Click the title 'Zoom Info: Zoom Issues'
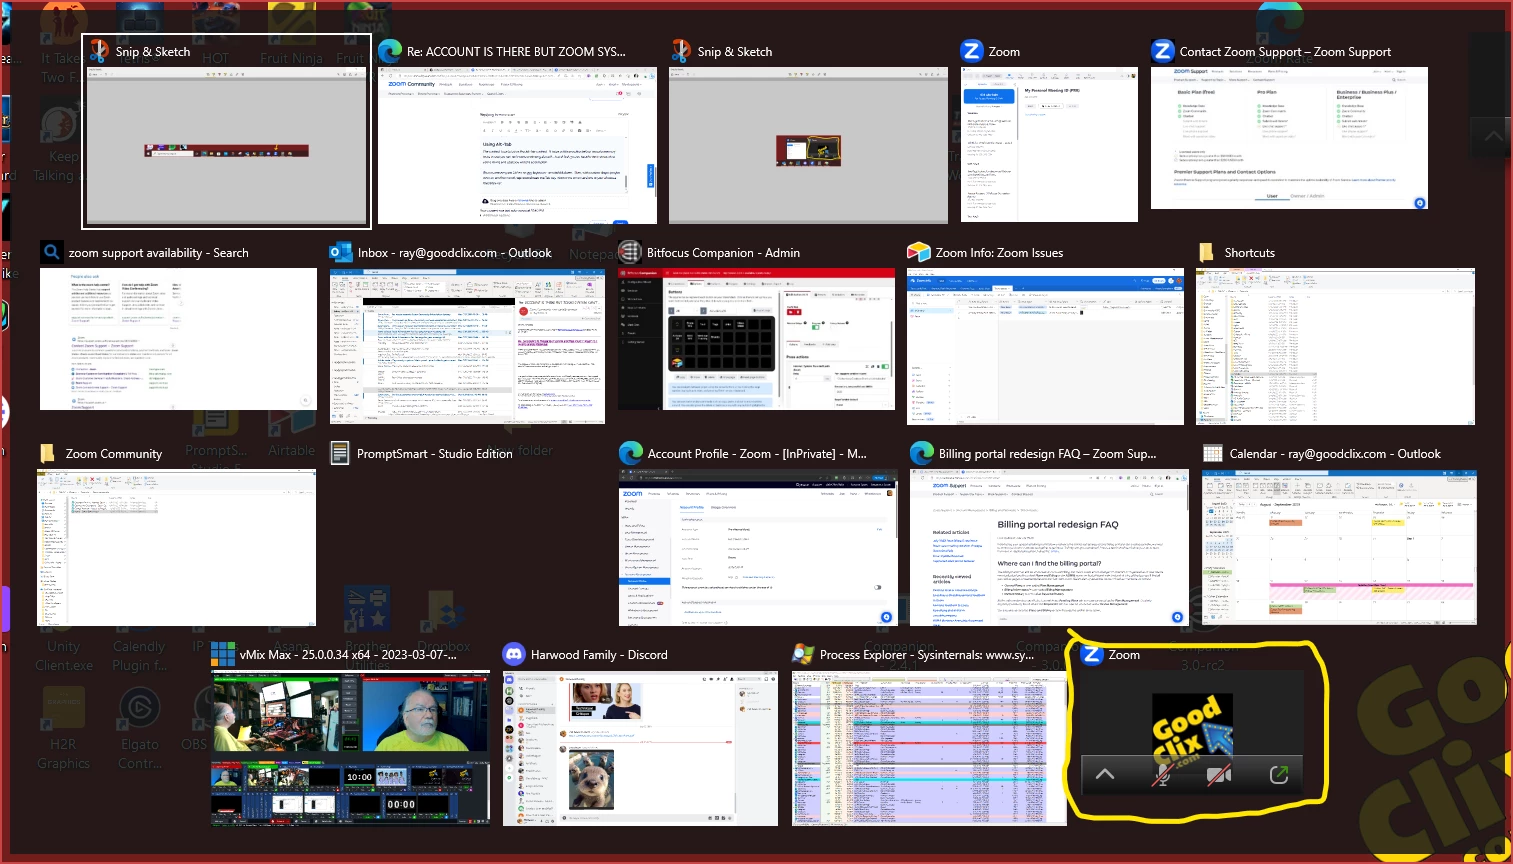1513x864 pixels. [x=999, y=253]
